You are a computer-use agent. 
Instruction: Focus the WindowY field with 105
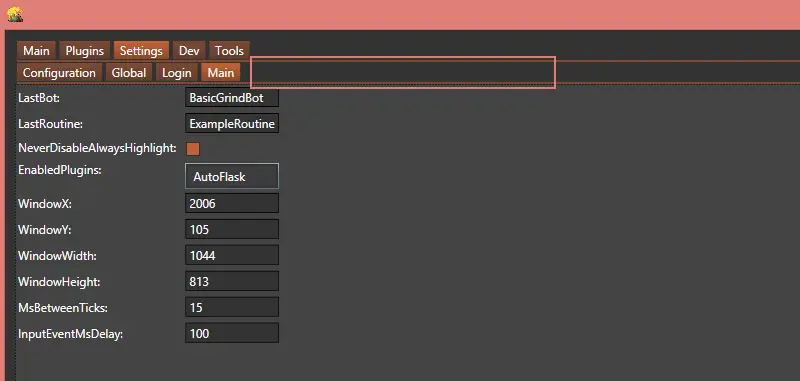pyautogui.click(x=232, y=230)
